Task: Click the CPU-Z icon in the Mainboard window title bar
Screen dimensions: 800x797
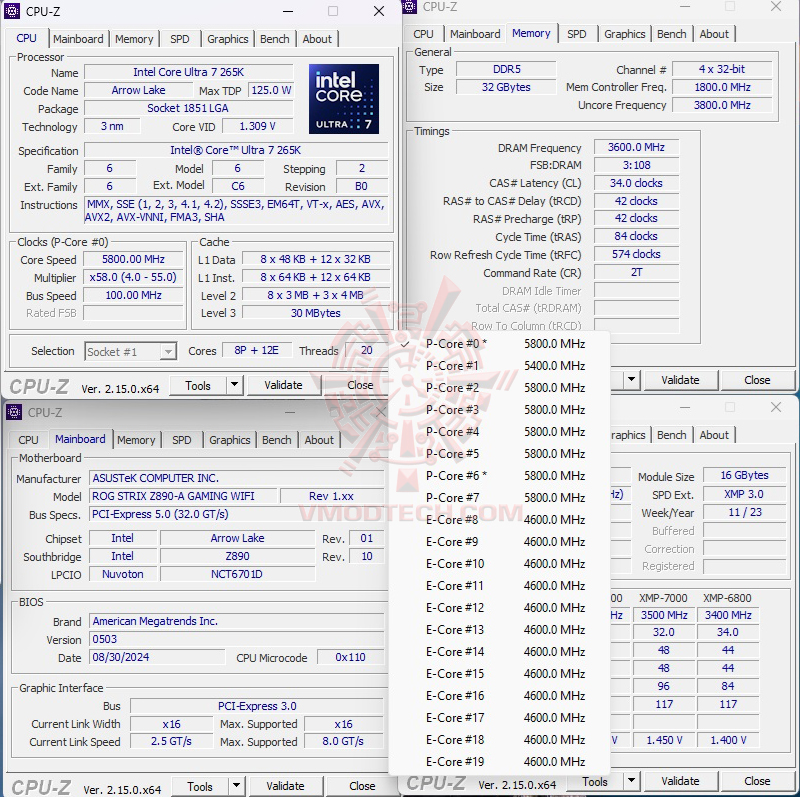Action: point(12,412)
